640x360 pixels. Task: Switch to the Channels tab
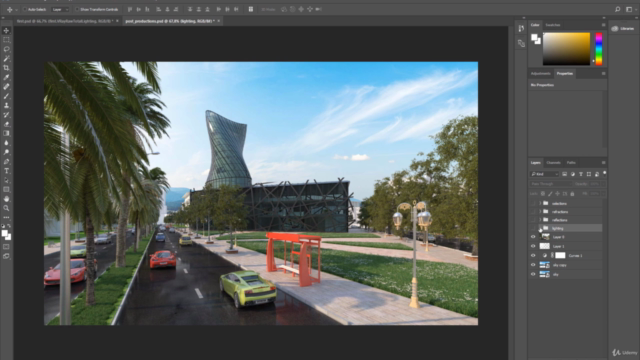pos(553,163)
